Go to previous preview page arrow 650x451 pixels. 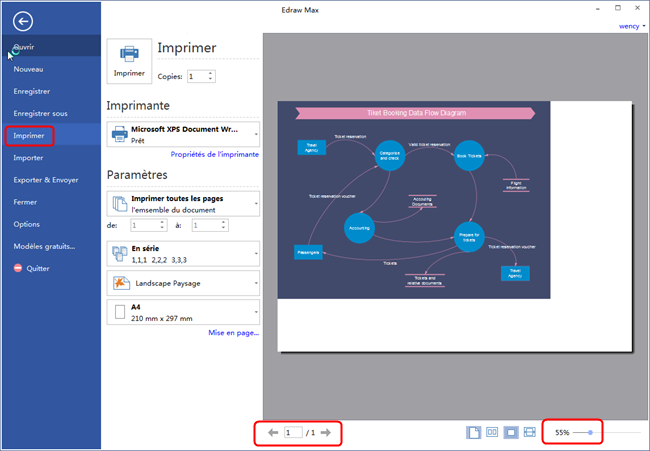pos(273,433)
